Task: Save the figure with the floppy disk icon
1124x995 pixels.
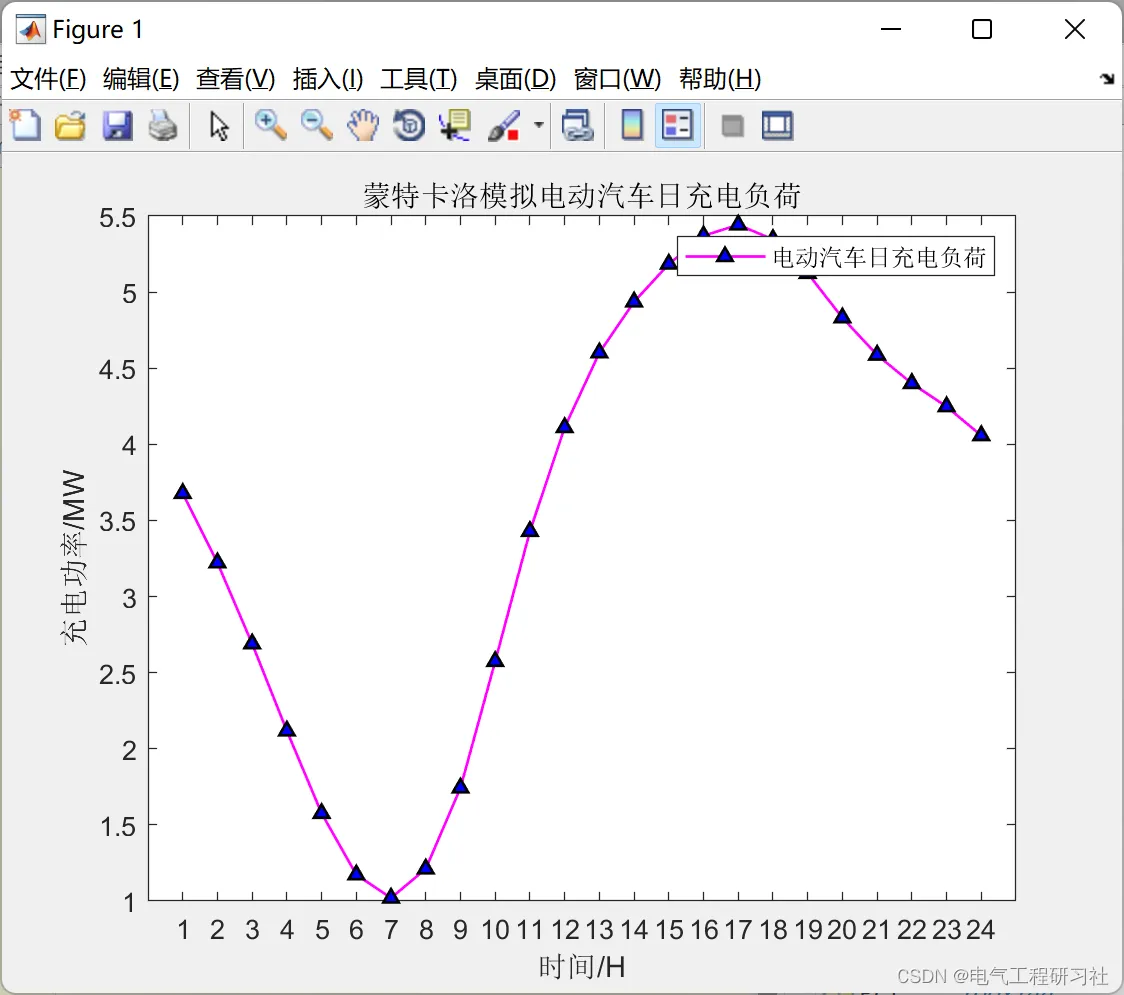Action: click(117, 125)
